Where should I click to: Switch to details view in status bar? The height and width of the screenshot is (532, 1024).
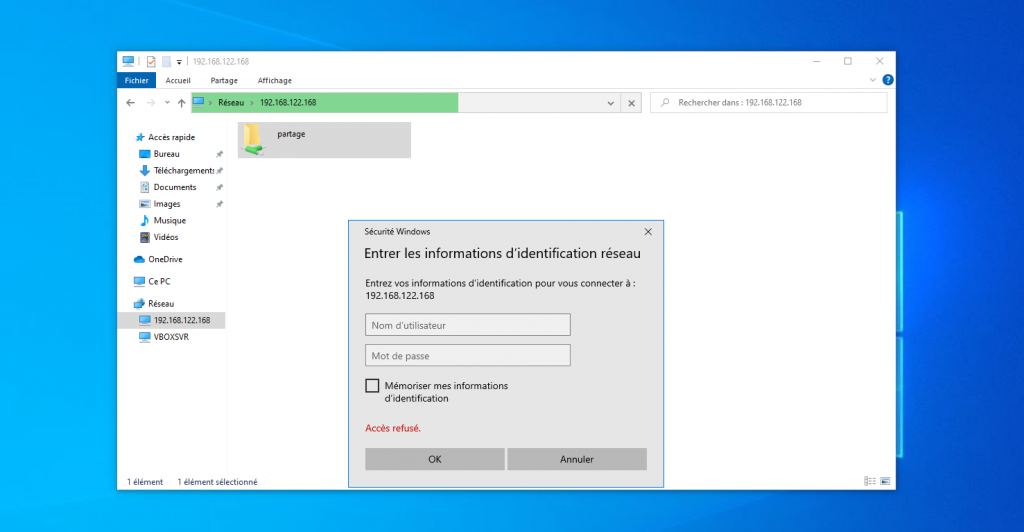(869, 482)
